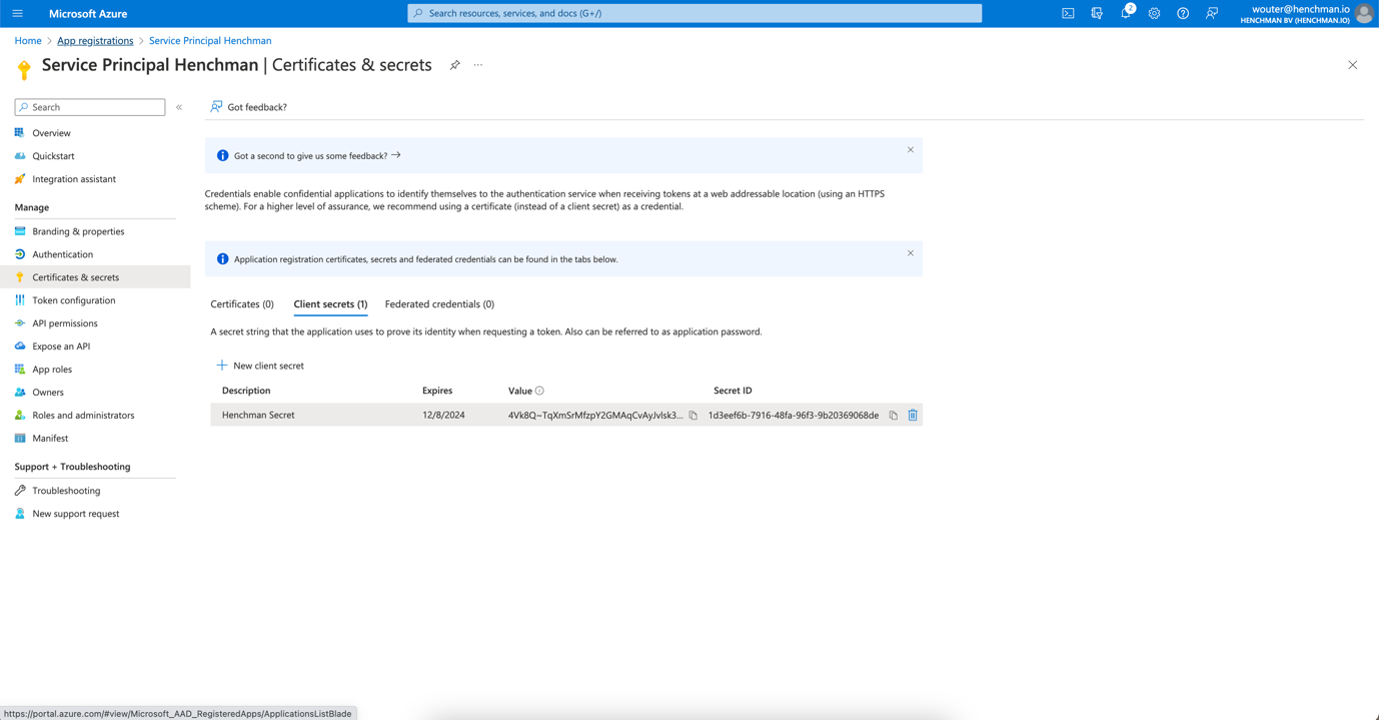This screenshot has width=1384, height=724.
Task: Pin the Certificates & secrets blade
Action: coord(456,65)
